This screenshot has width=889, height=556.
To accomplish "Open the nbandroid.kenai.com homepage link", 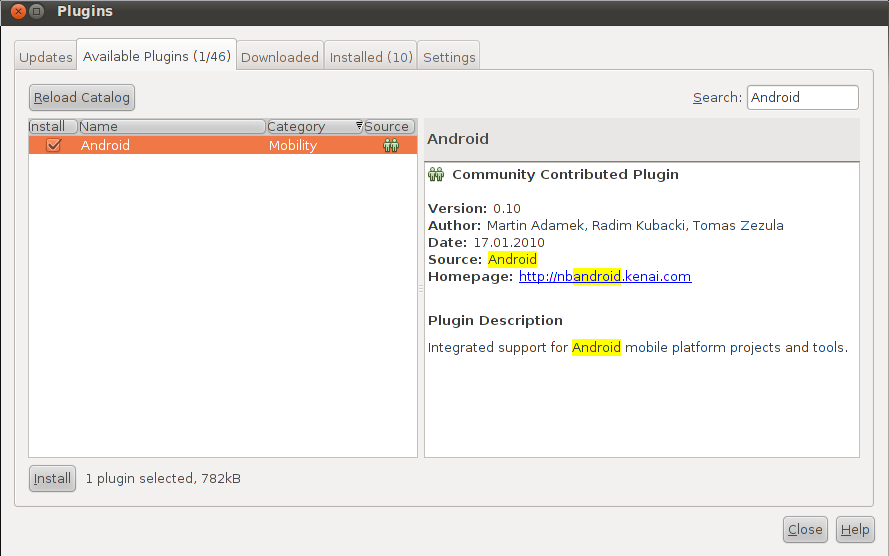I will [605, 277].
